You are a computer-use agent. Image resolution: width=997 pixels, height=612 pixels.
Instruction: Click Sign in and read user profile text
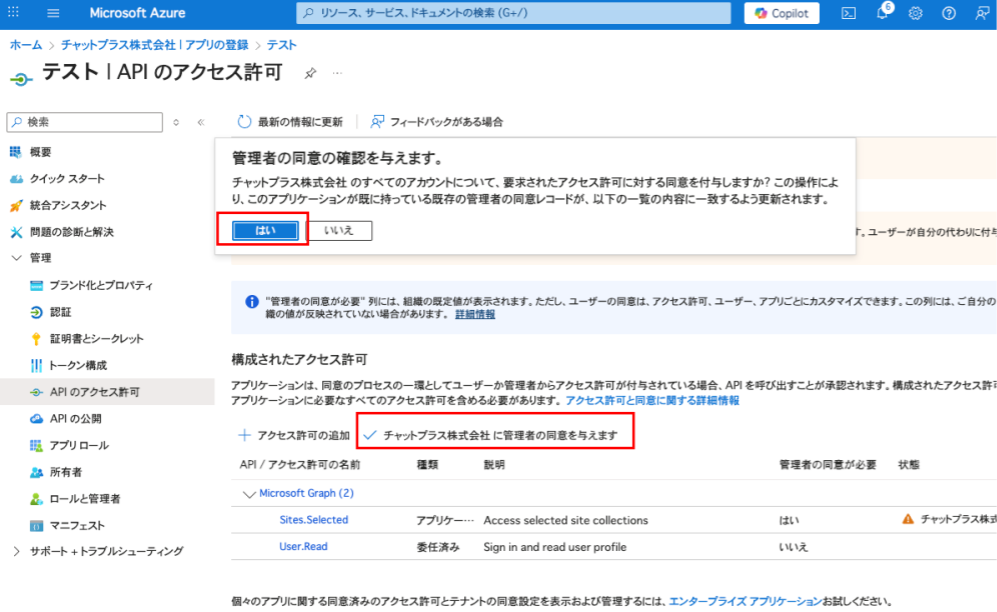pos(555,547)
